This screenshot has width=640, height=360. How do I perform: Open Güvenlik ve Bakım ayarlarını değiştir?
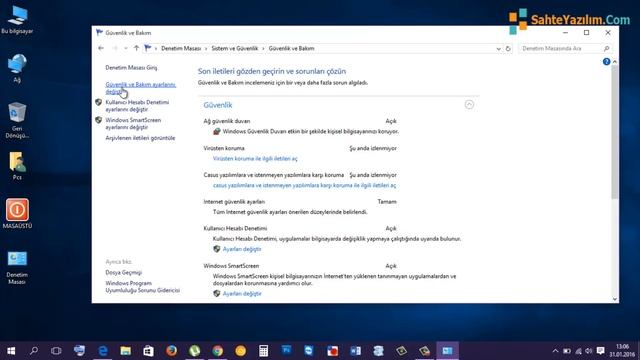tap(140, 88)
